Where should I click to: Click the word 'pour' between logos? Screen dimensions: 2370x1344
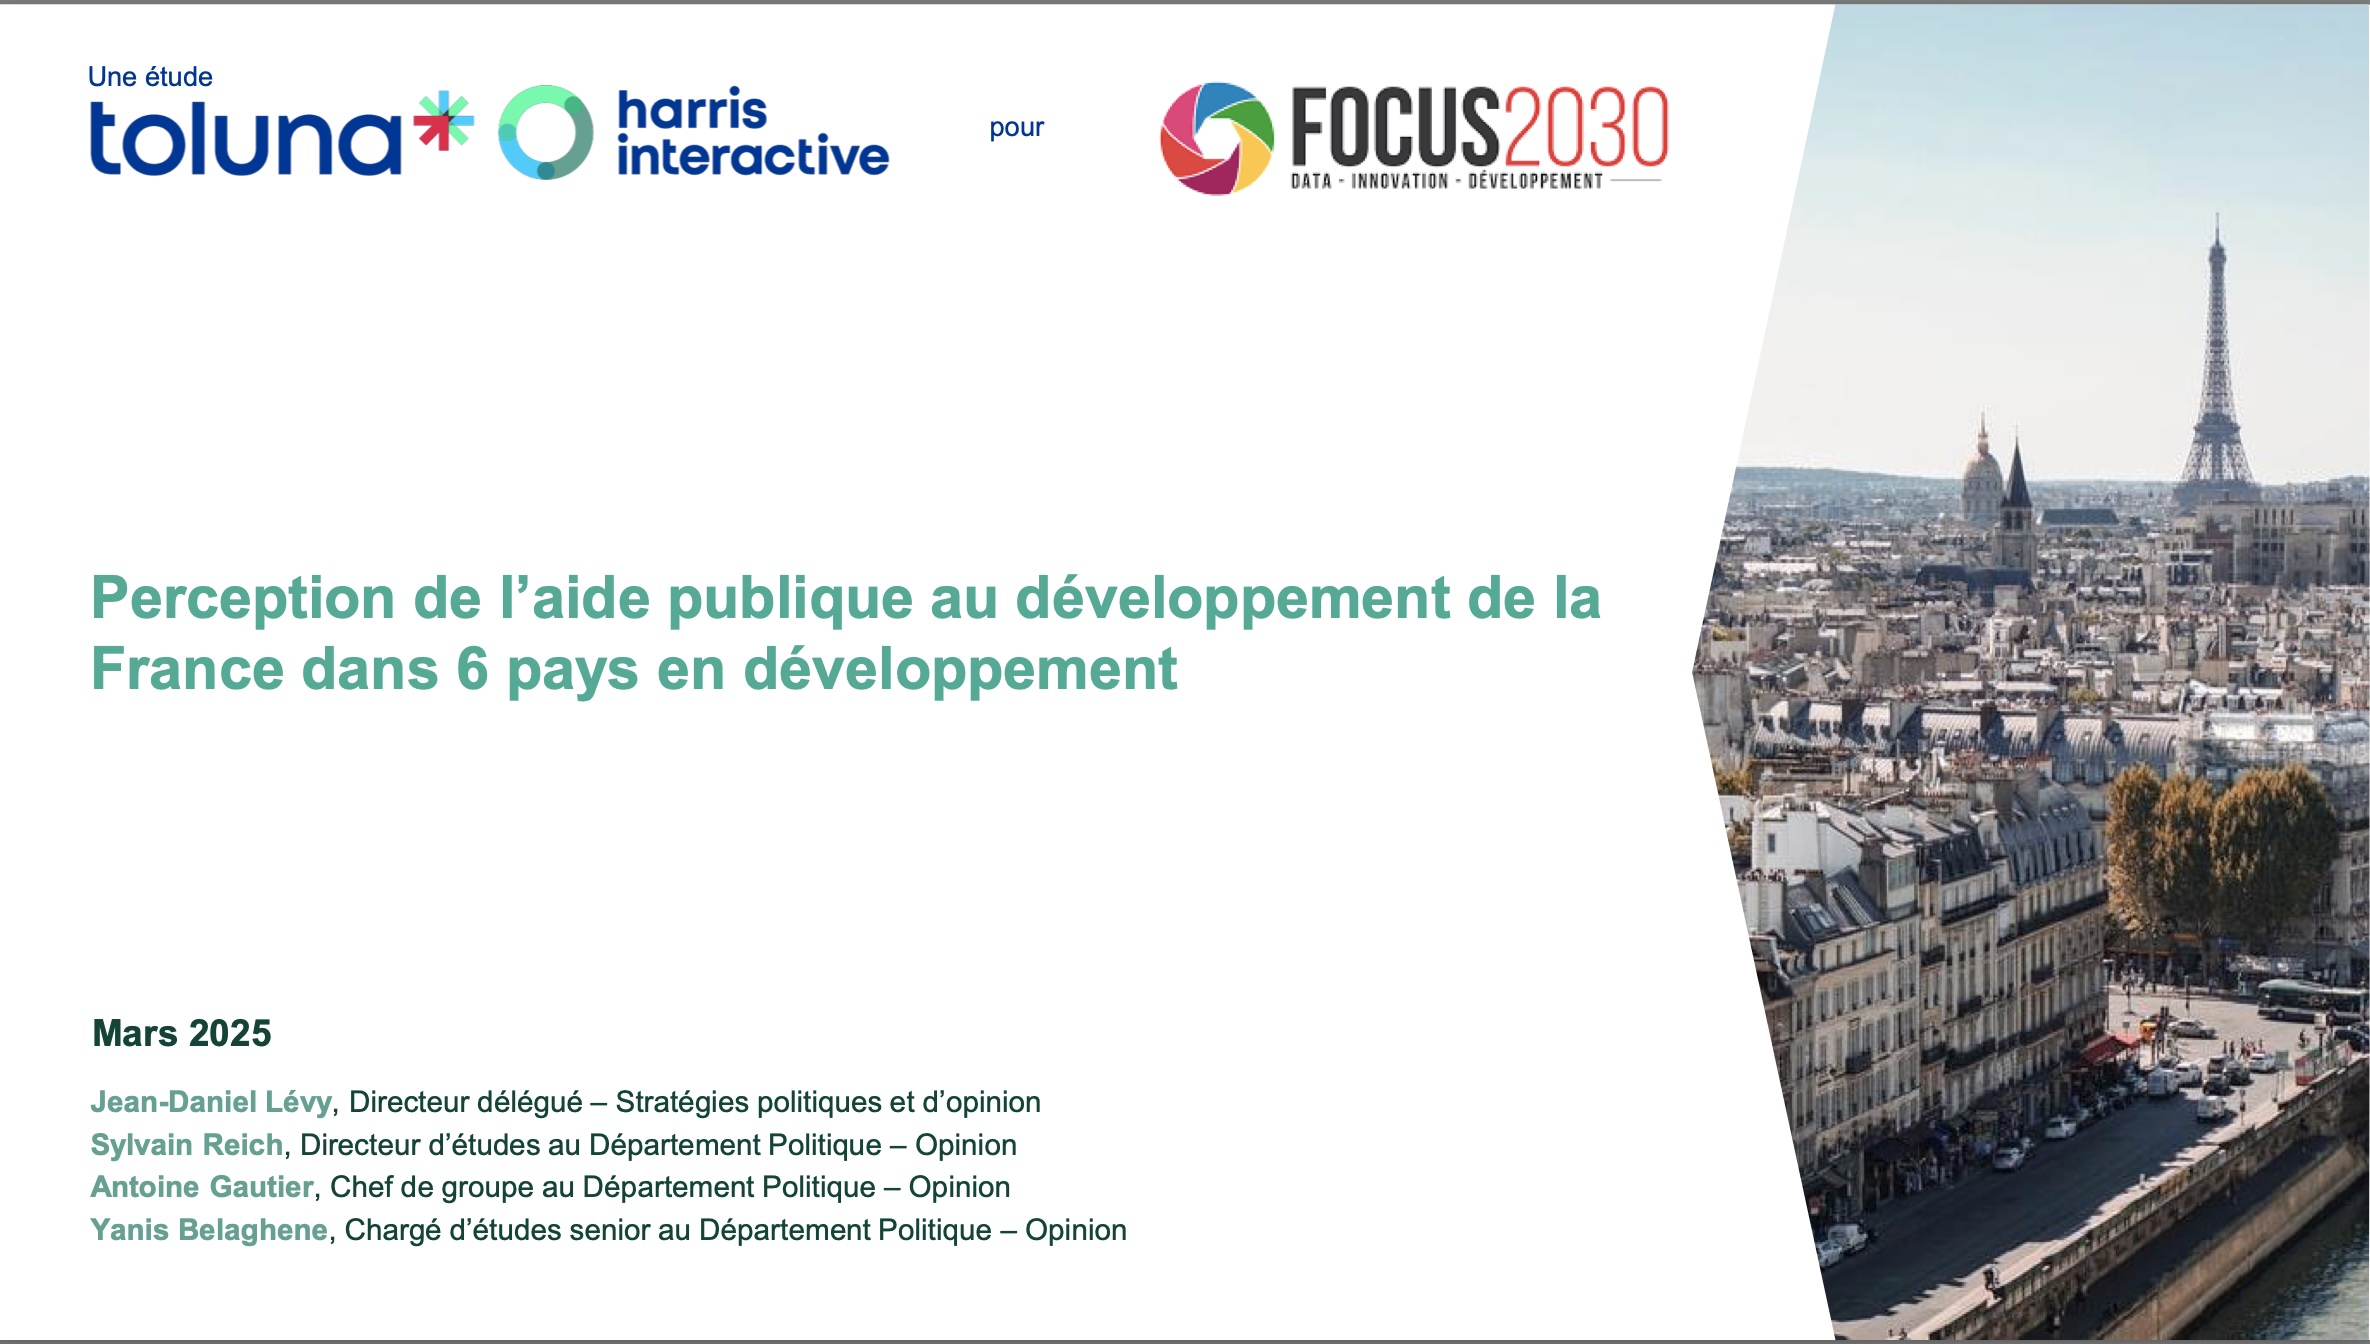pyautogui.click(x=1016, y=128)
